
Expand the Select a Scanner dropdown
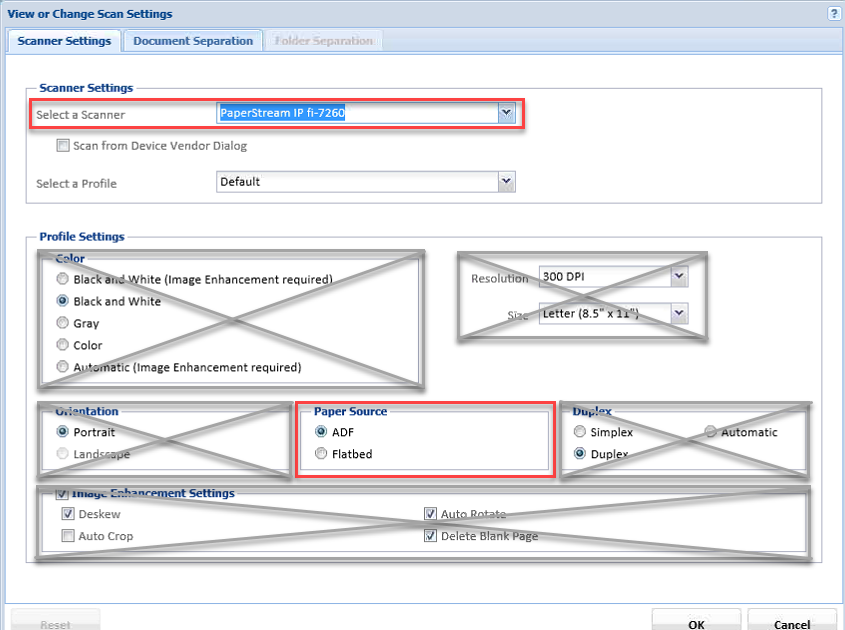[506, 114]
